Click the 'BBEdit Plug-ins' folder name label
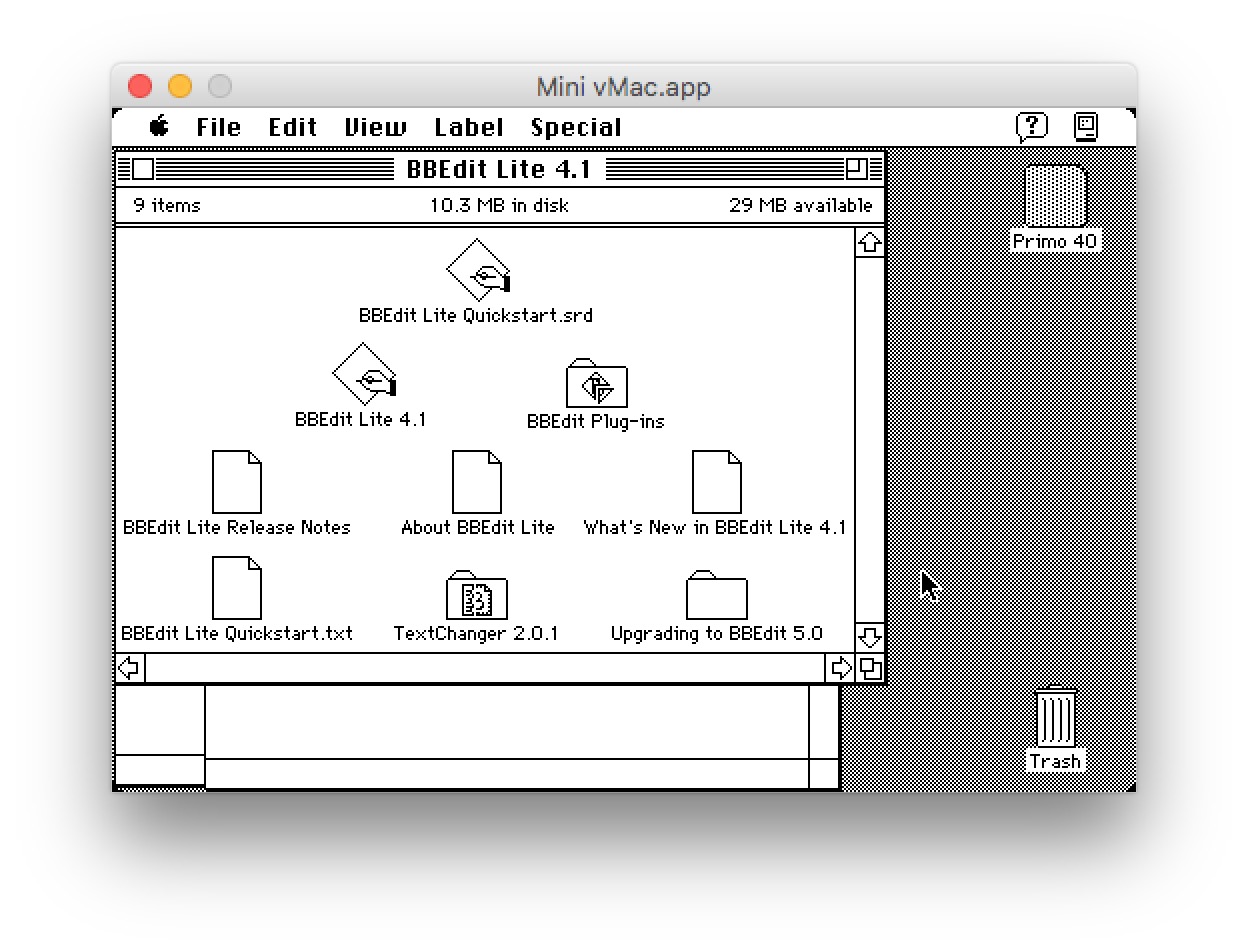1248x952 pixels. [x=596, y=421]
